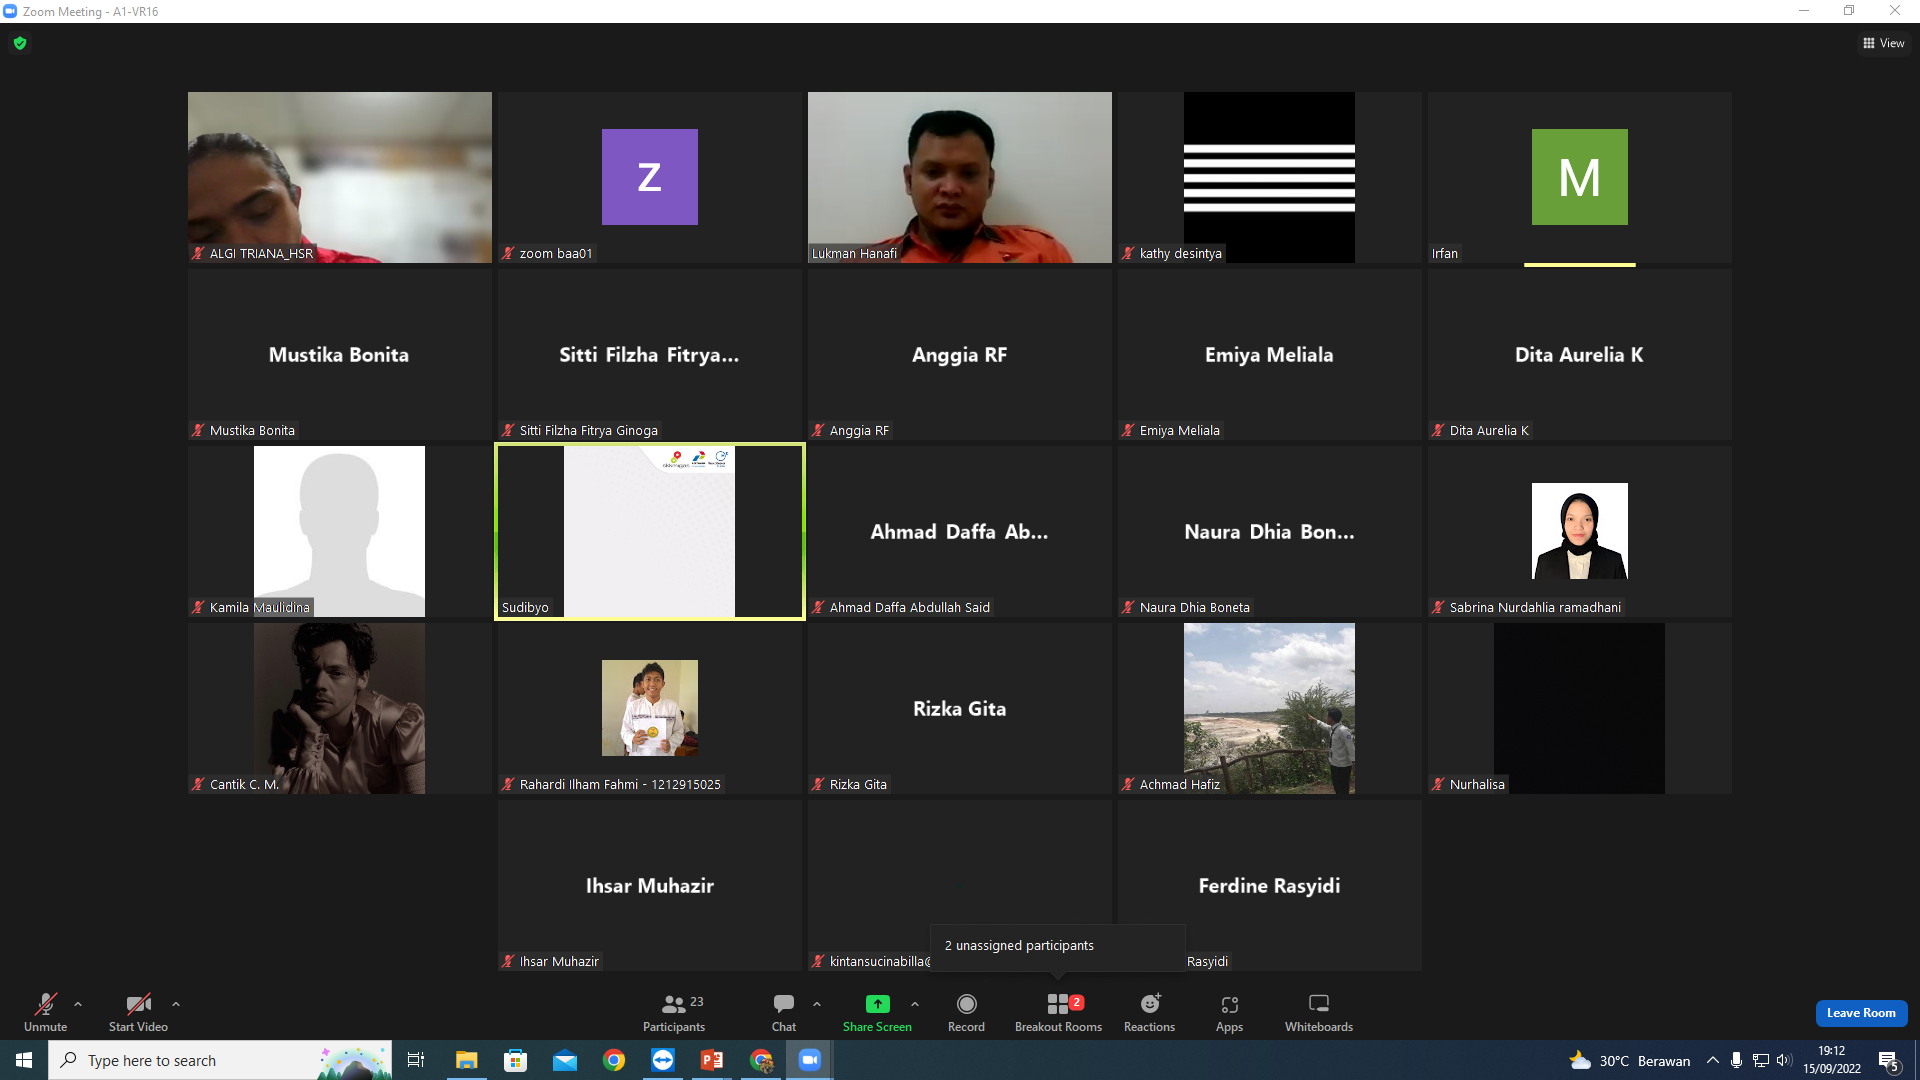Show hidden system tray icons
1920x1080 pixels.
tap(1713, 1060)
